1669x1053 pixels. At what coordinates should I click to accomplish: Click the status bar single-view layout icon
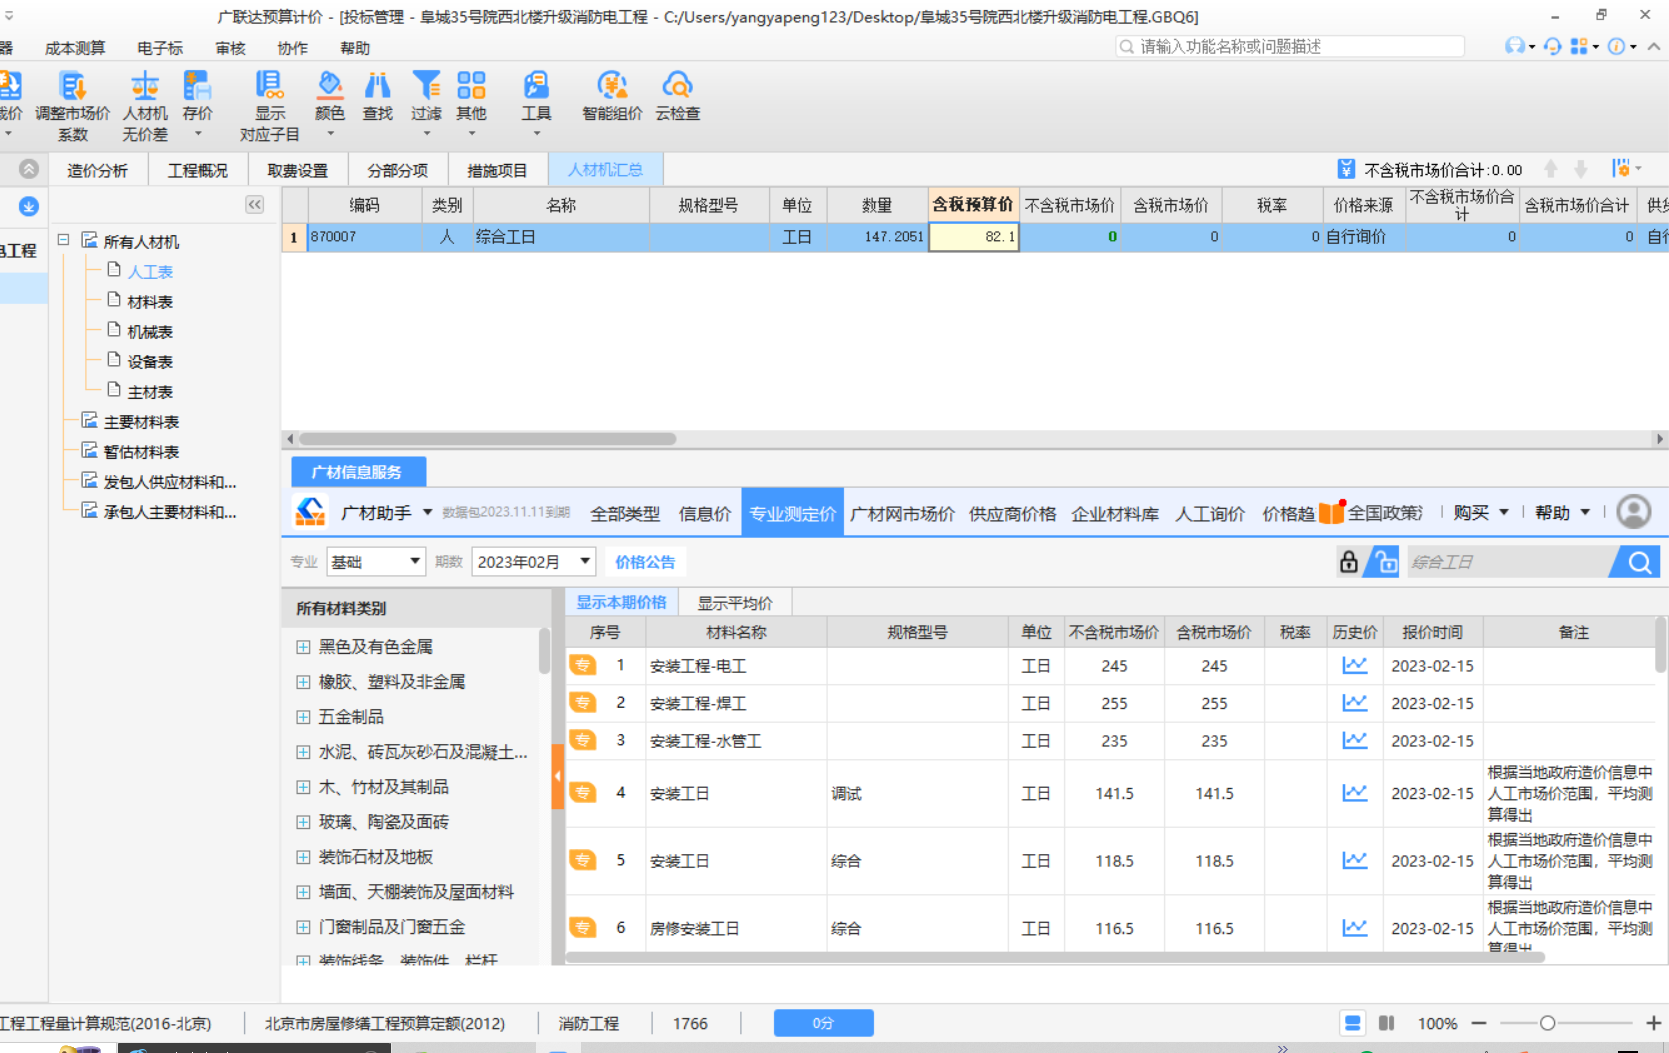1352,1023
